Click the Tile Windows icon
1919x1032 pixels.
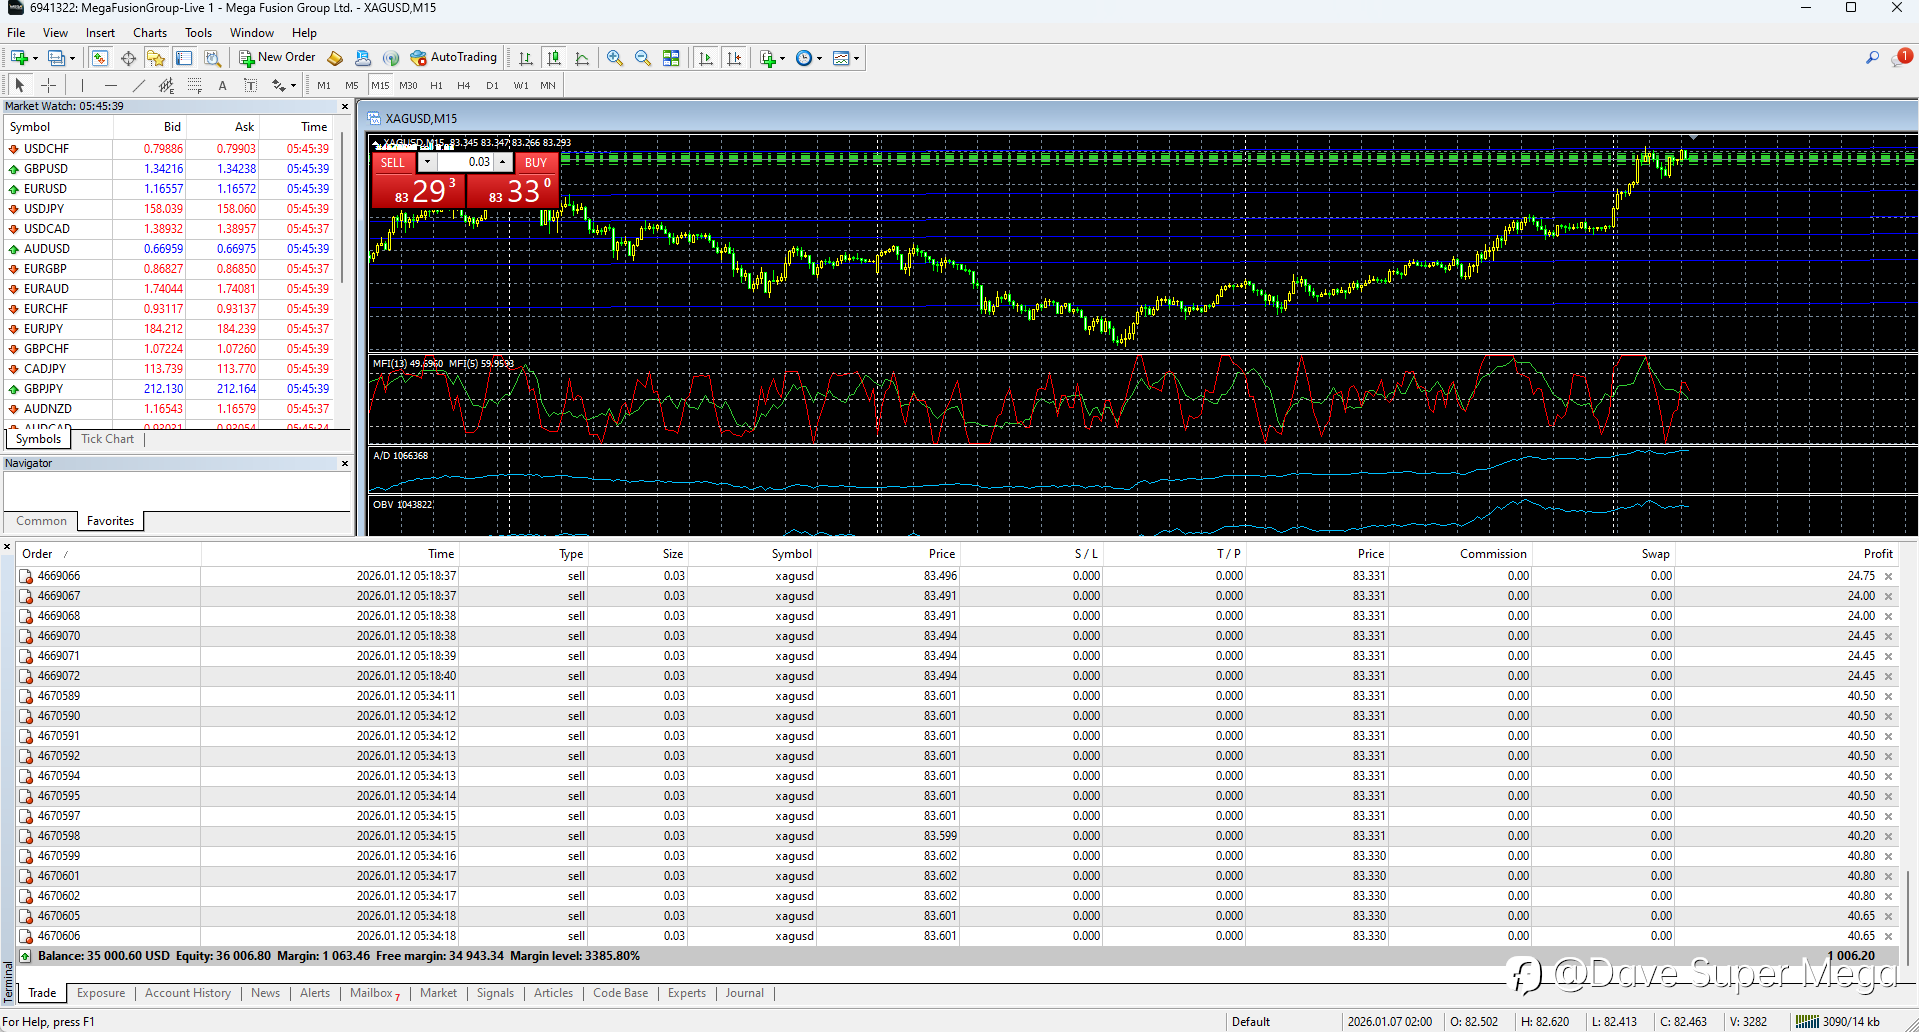[x=671, y=58]
